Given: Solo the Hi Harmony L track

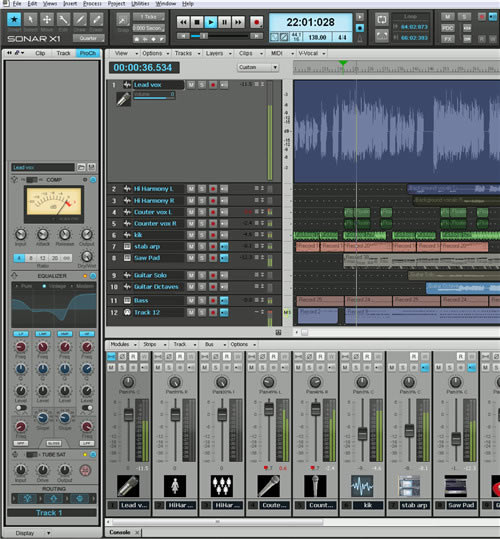Looking at the screenshot, I should (x=202, y=189).
